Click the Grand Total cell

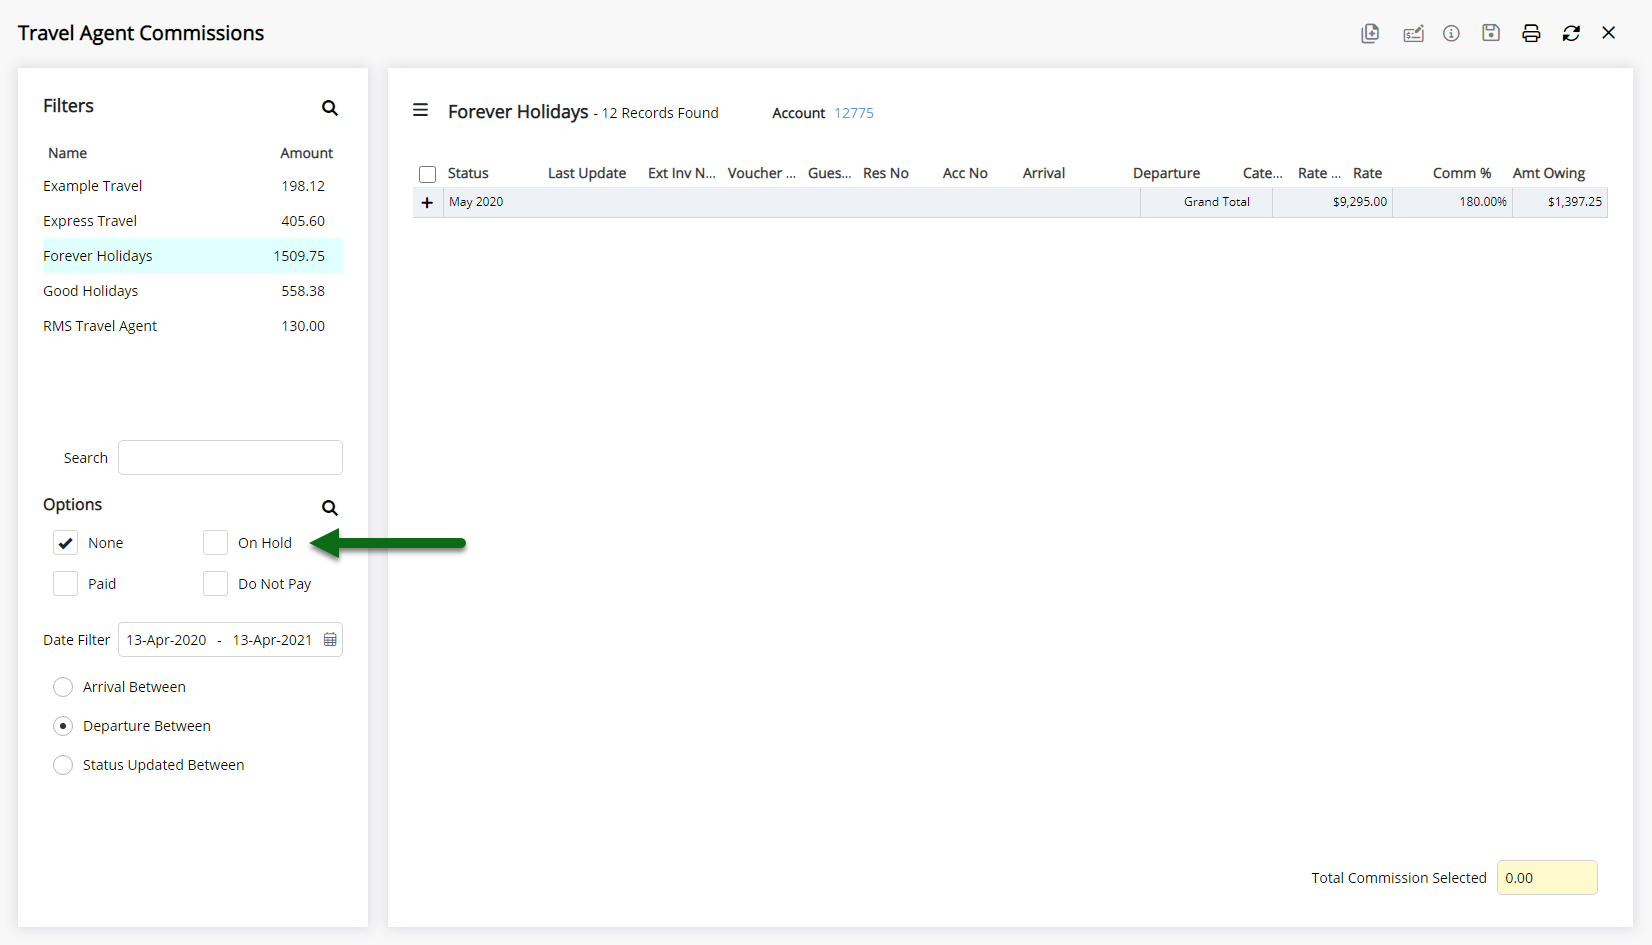[1206, 202]
